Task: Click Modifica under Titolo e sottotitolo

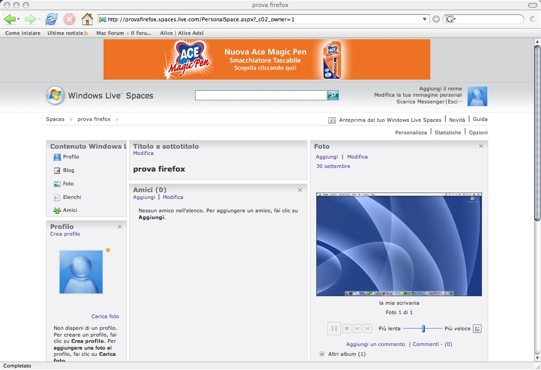Action: coord(144,153)
